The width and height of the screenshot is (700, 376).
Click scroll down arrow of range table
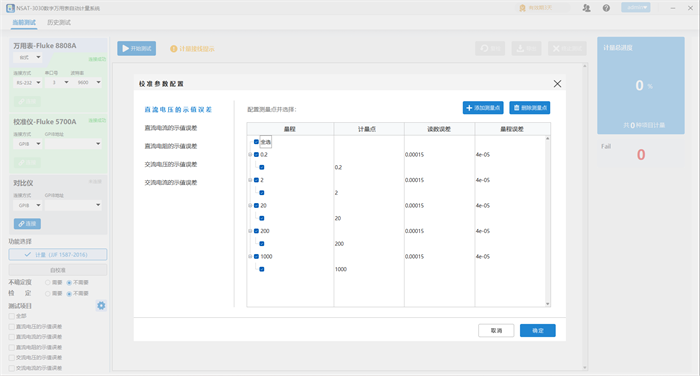click(x=547, y=304)
